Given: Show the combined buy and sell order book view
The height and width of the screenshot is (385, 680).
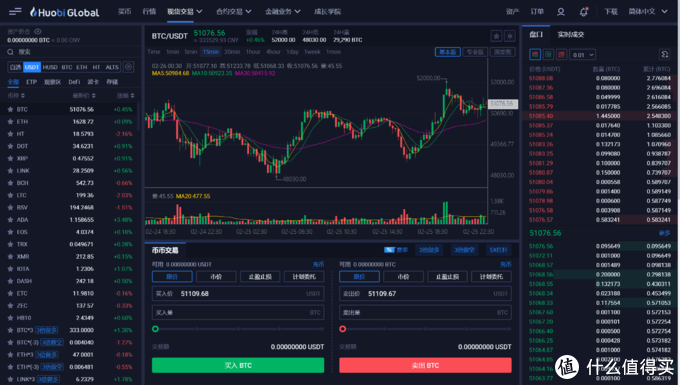Looking at the screenshot, I should pos(535,55).
